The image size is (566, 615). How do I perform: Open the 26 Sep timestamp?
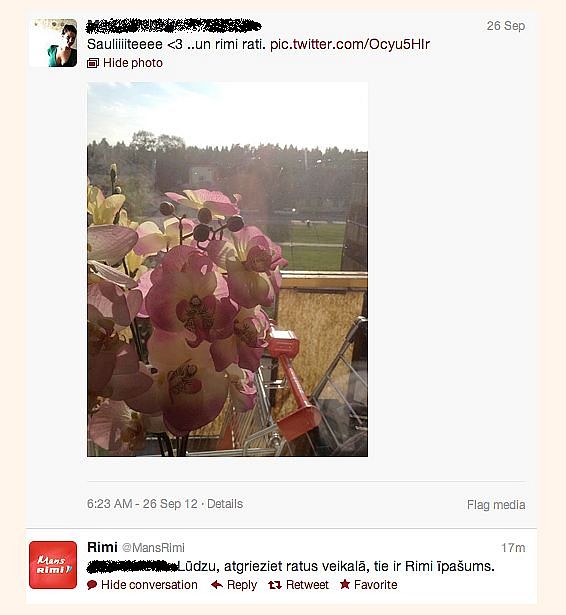506,25
